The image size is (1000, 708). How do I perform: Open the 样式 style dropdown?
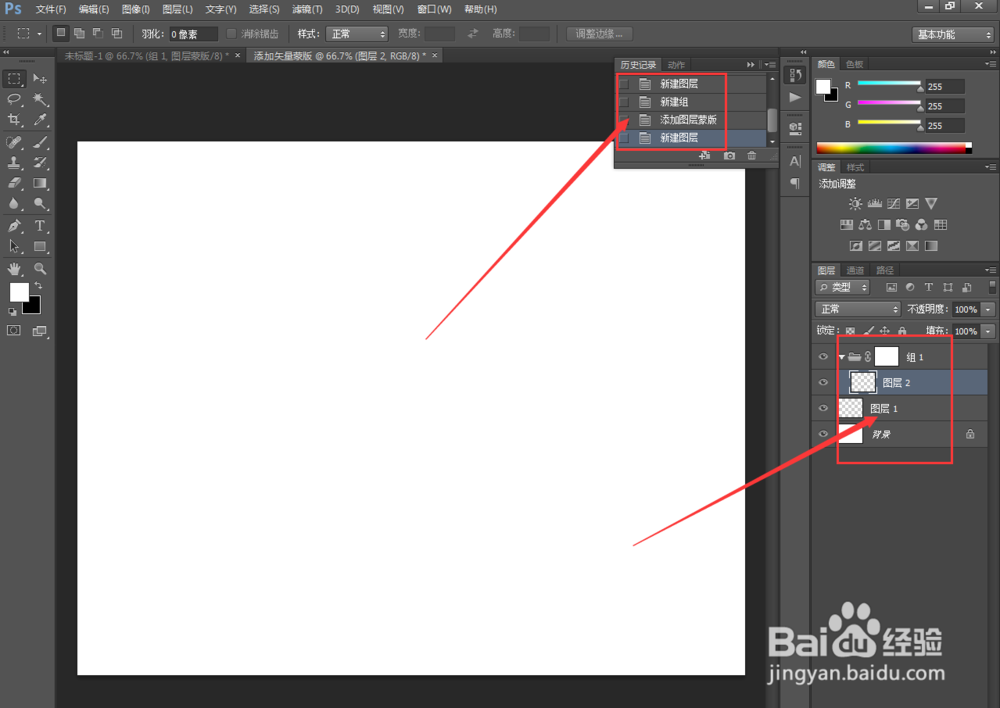357,34
